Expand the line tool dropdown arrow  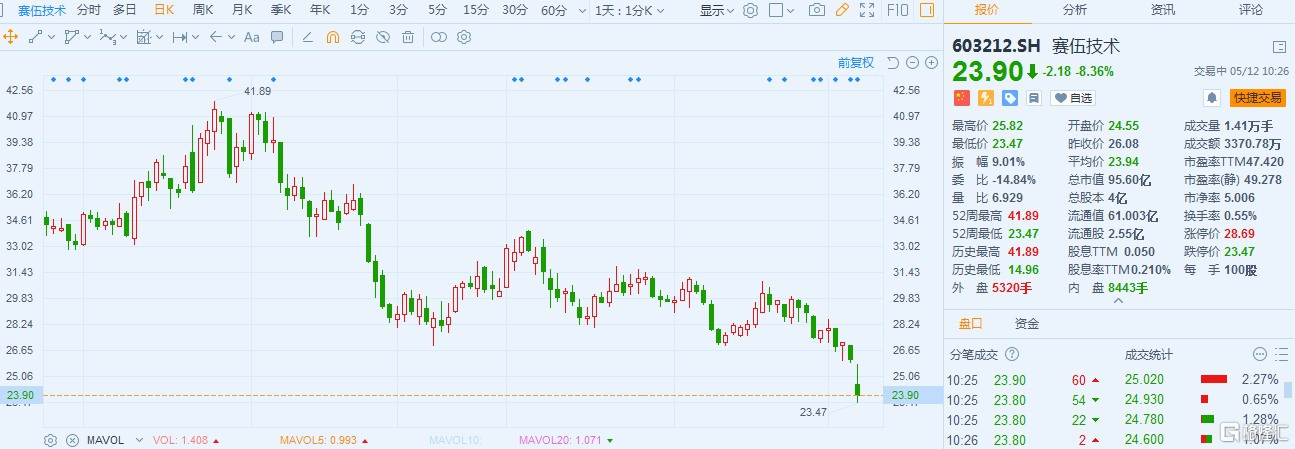(x=51, y=37)
